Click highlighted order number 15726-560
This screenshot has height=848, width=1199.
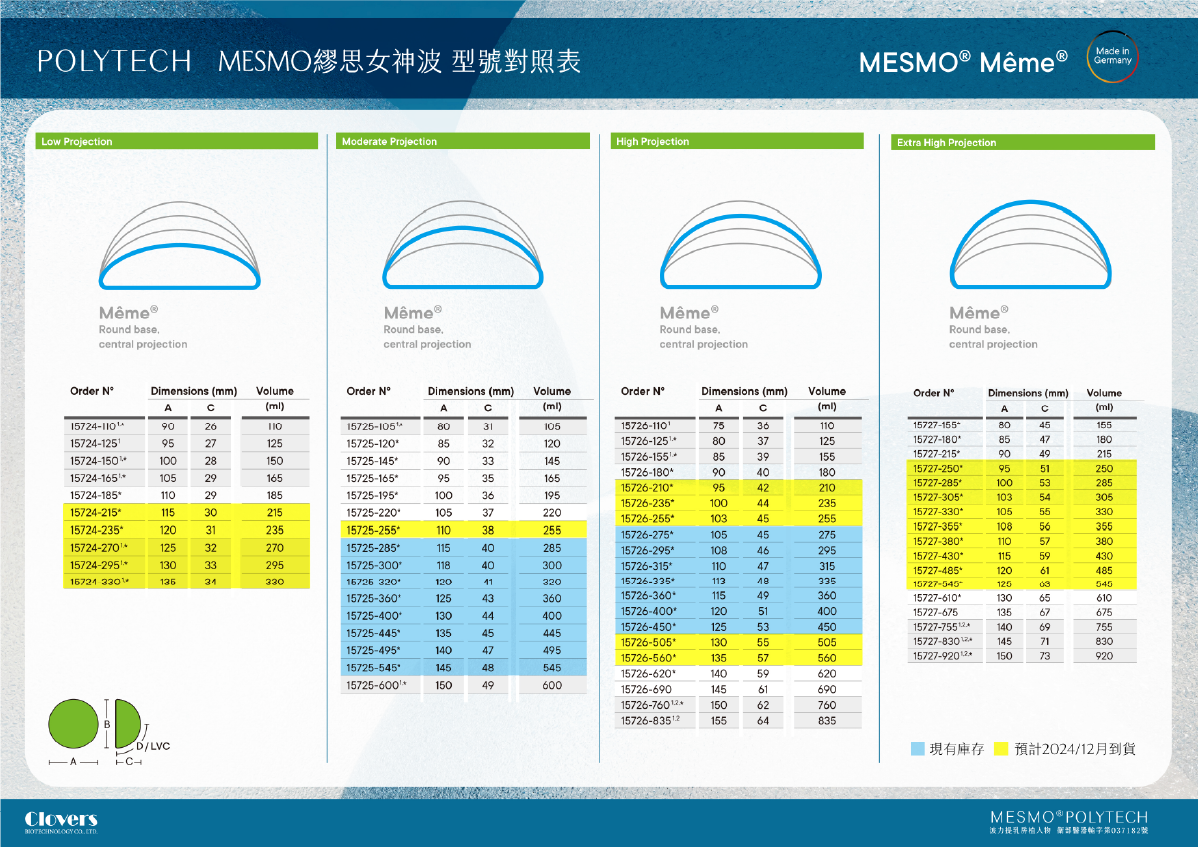pos(648,658)
